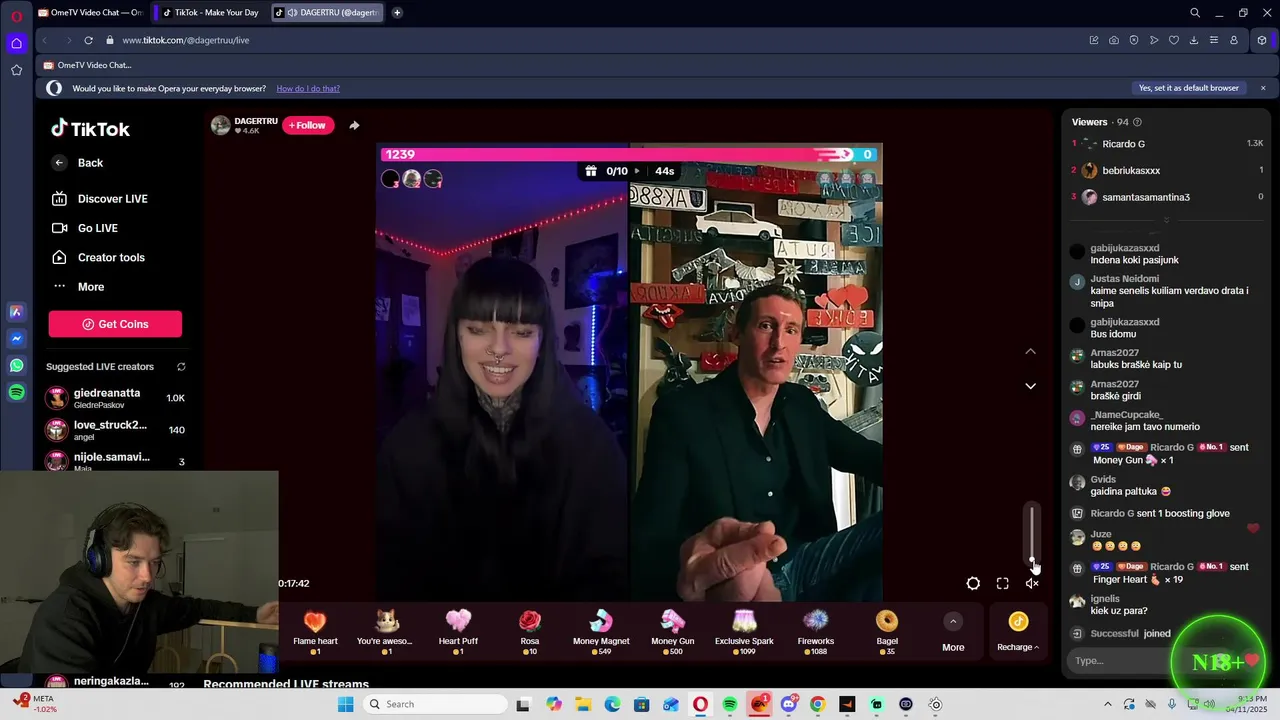Open WhatsApp in Opera sidebar

16,366
